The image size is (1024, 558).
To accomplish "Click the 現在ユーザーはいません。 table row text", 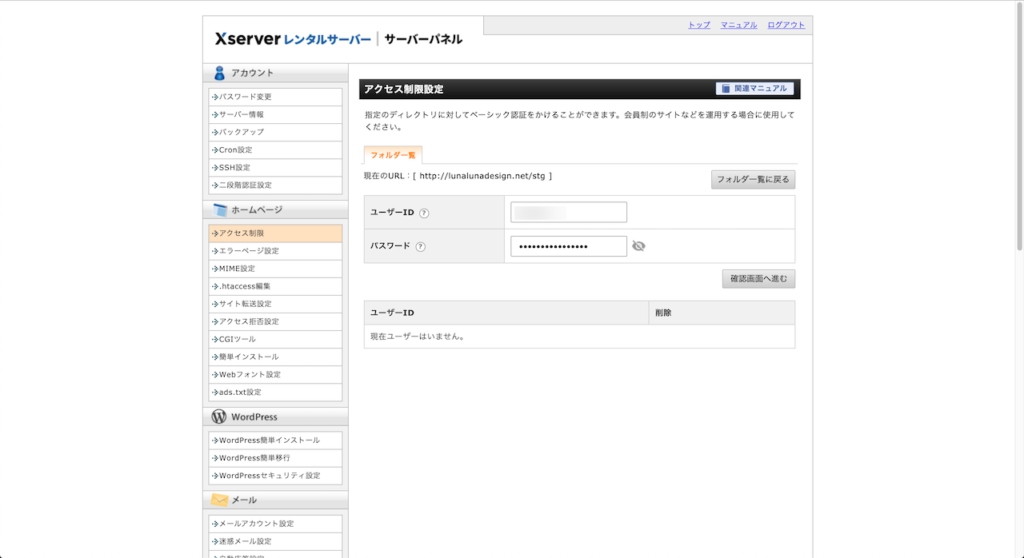I will click(418, 336).
